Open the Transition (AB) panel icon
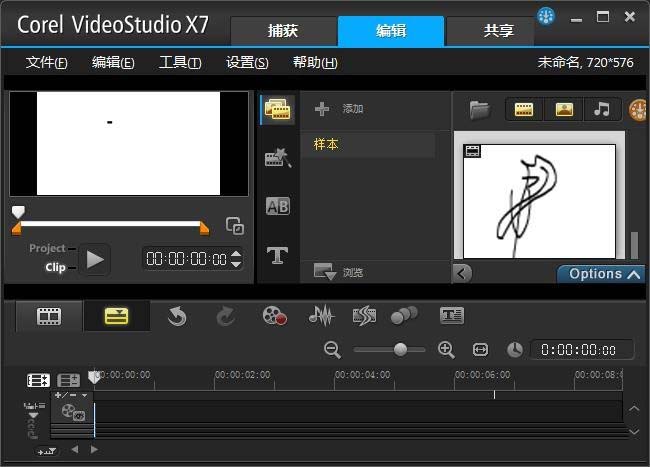 [x=277, y=206]
